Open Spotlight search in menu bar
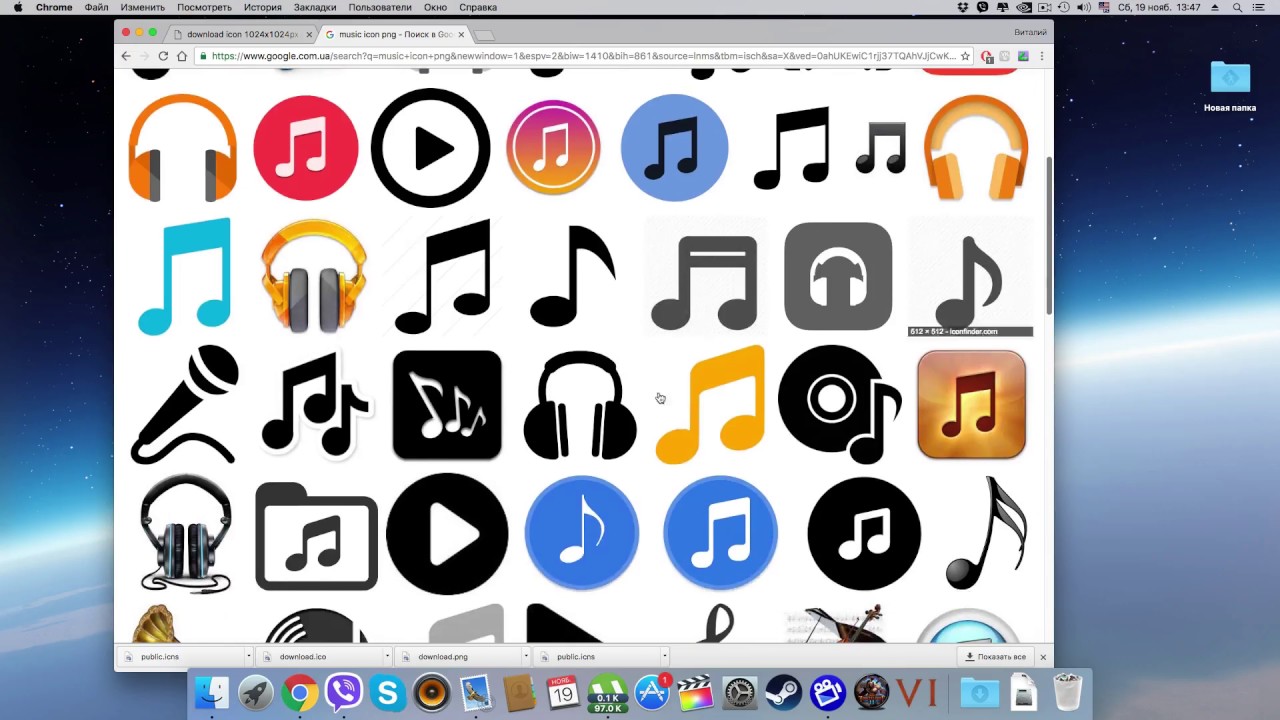 click(1237, 7)
